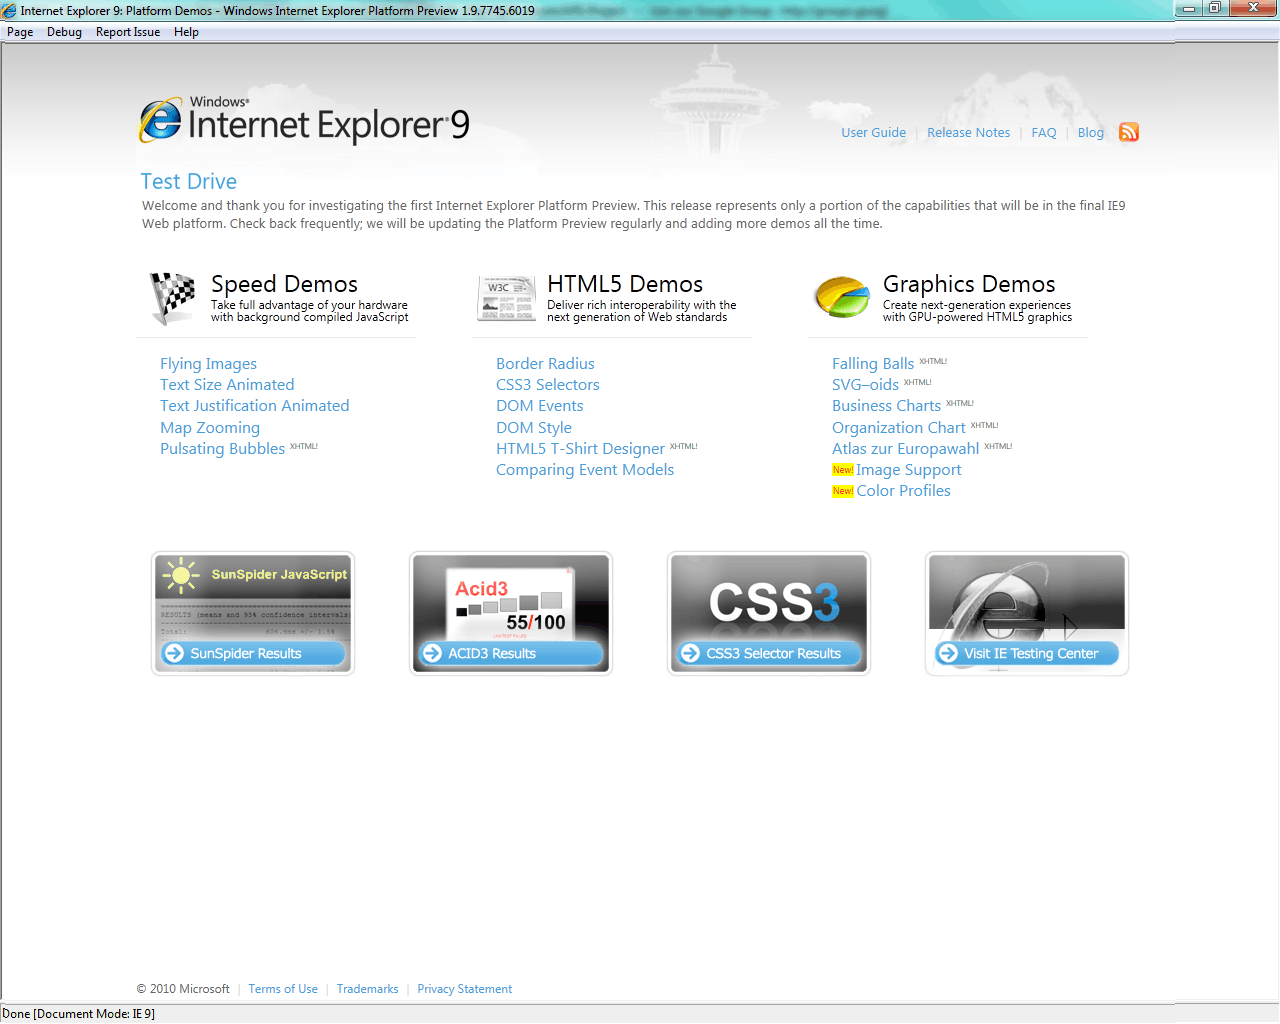Screen dimensions: 1280x1024
Task: Click the Graphics Demos heading
Action: point(969,284)
